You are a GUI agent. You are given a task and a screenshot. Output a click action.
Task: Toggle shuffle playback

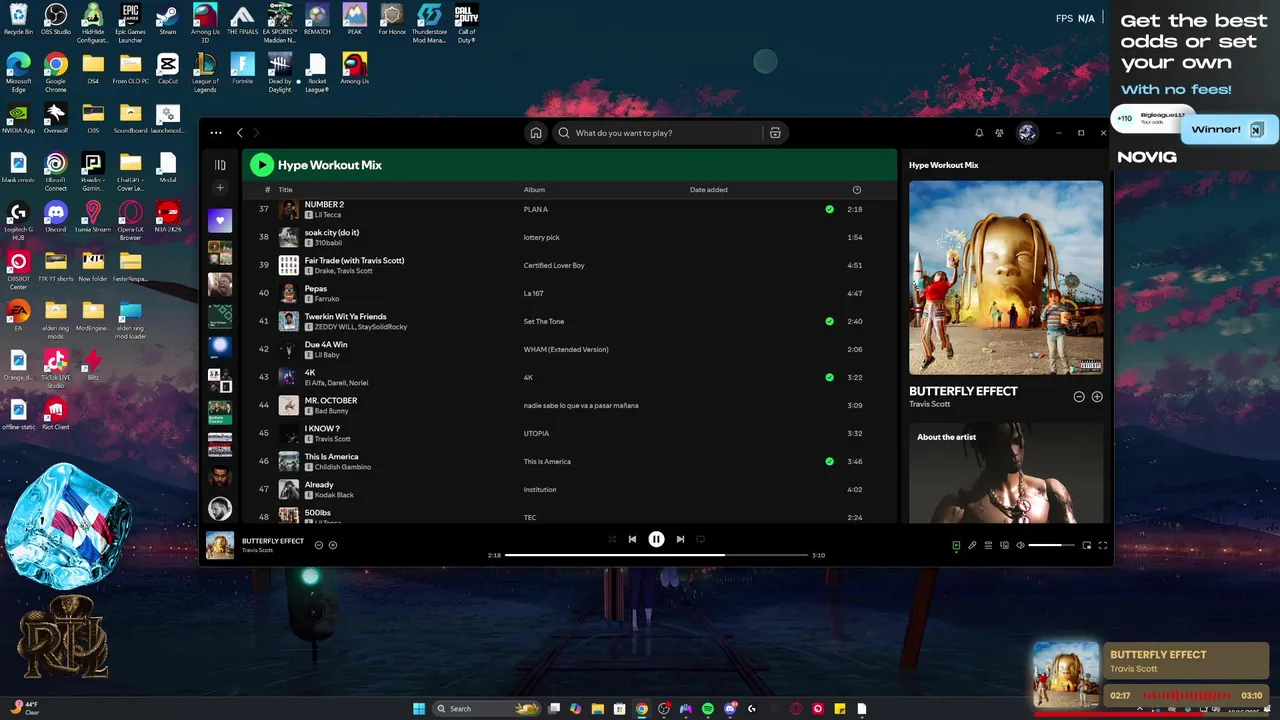click(612, 539)
